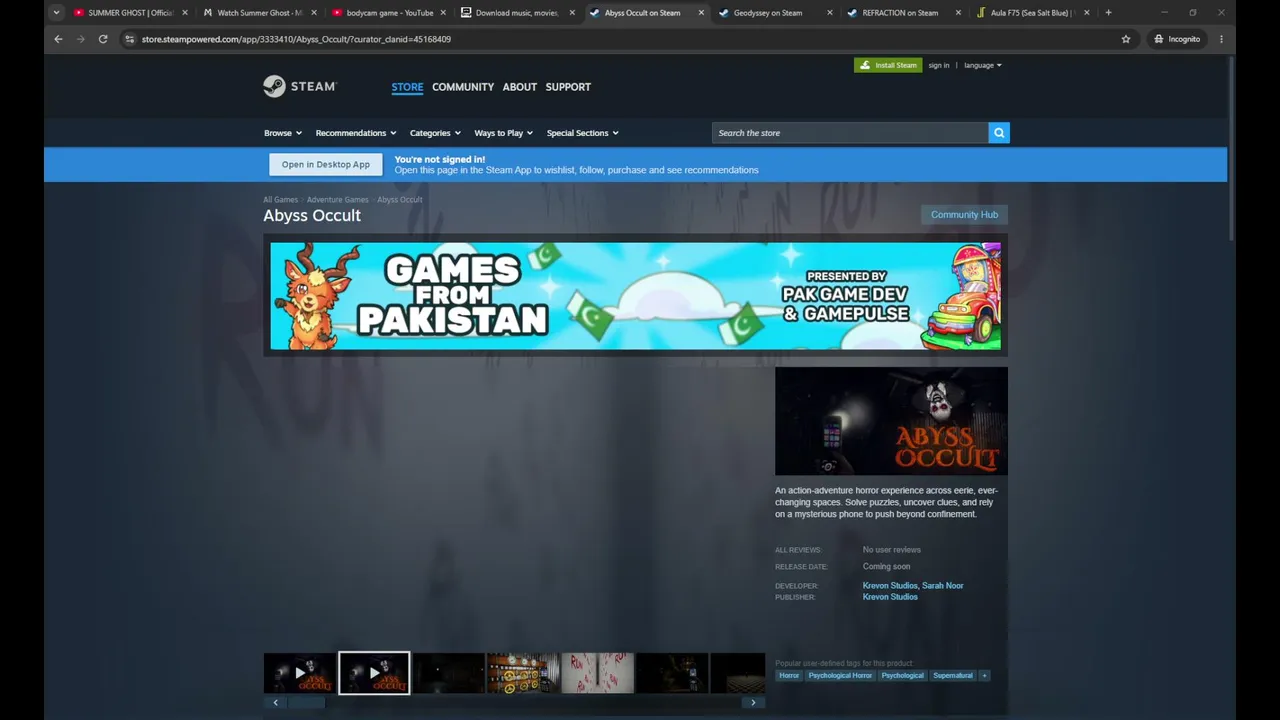Click the browser forward arrow

(x=81, y=39)
